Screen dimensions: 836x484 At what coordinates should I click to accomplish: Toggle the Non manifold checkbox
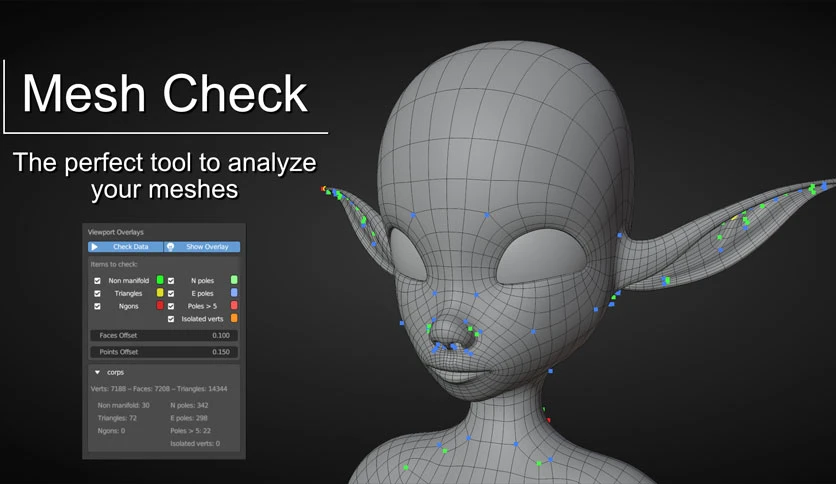point(97,280)
